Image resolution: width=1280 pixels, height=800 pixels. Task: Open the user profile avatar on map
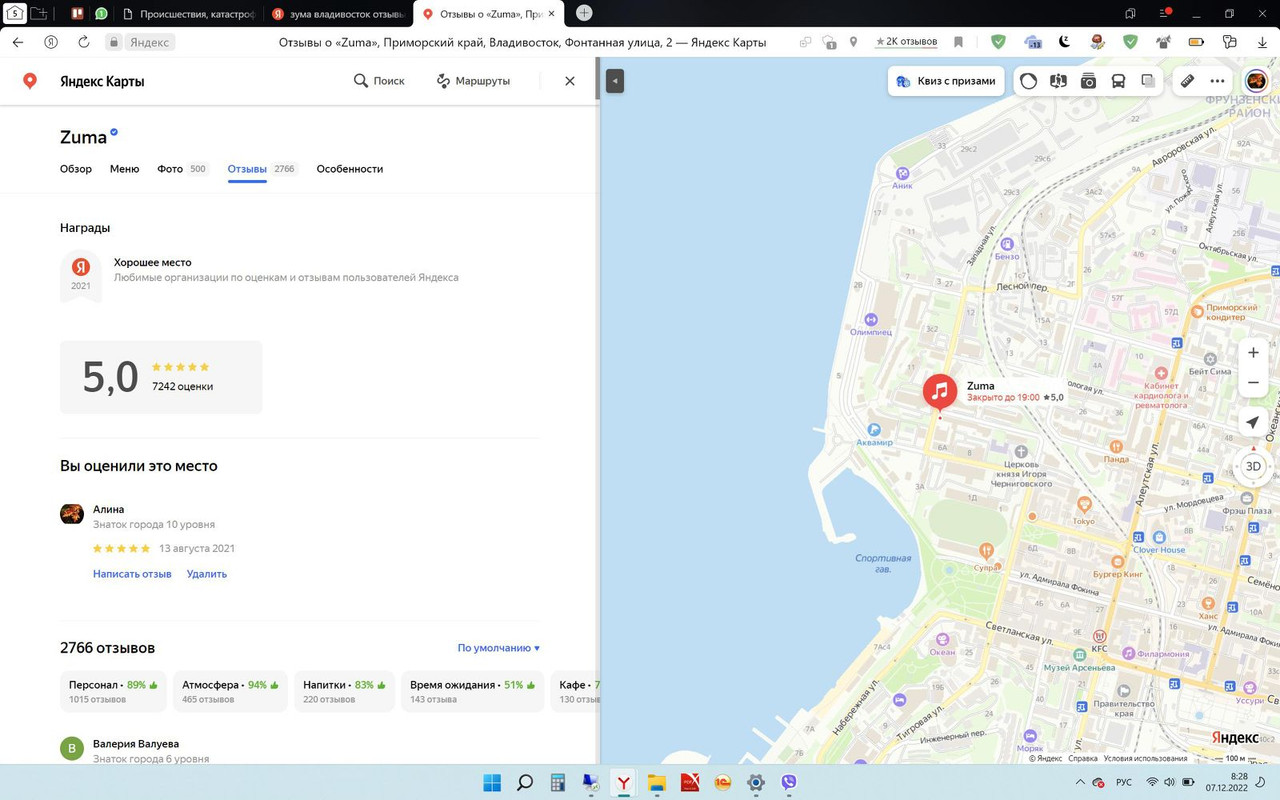pos(1256,81)
